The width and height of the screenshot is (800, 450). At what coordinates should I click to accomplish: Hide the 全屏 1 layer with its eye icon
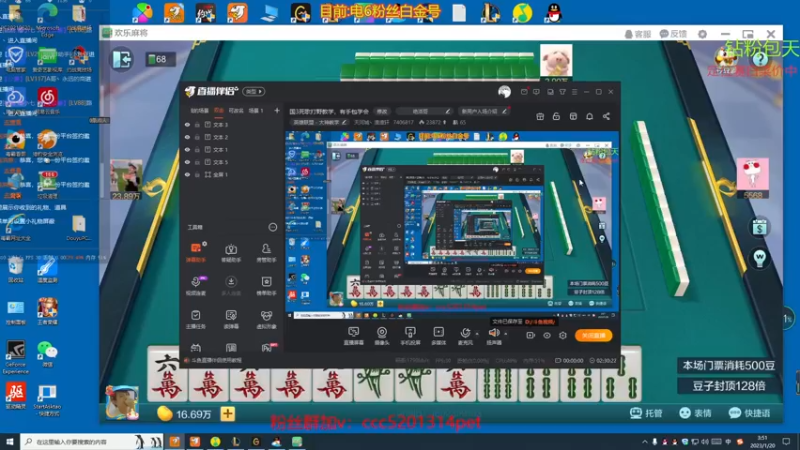[187, 174]
